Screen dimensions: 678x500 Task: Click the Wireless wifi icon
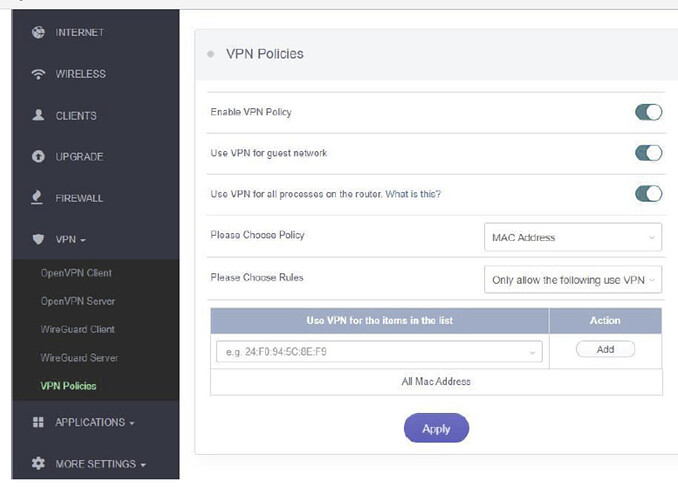coord(39,74)
